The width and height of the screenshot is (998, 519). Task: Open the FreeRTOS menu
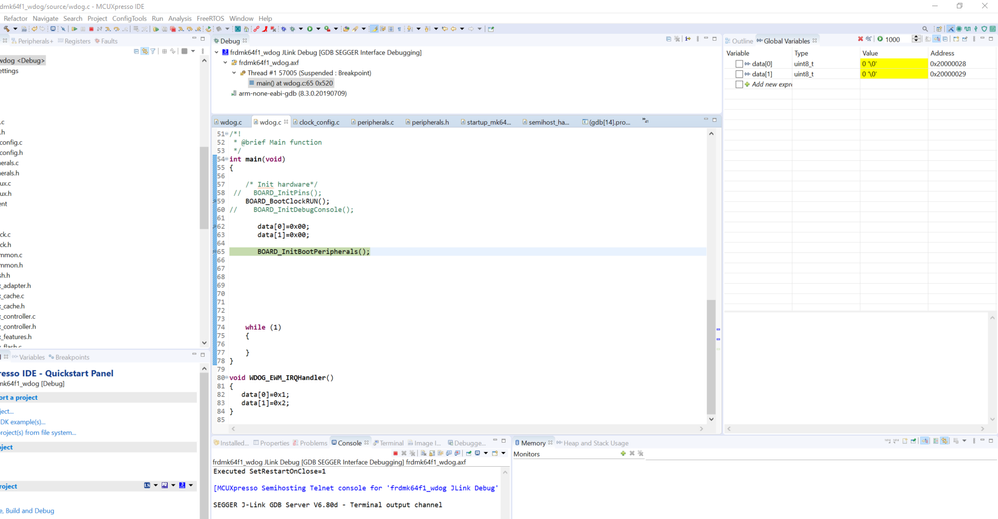click(210, 18)
